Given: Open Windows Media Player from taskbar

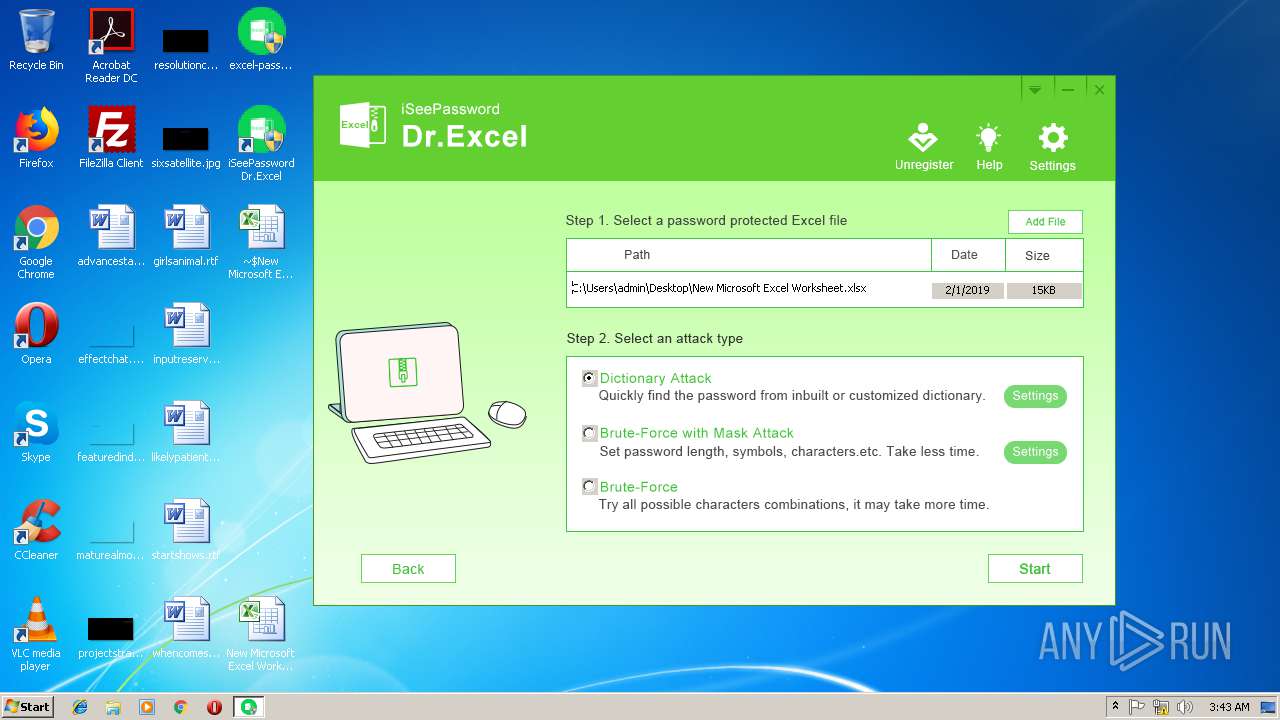Looking at the screenshot, I should point(147,707).
